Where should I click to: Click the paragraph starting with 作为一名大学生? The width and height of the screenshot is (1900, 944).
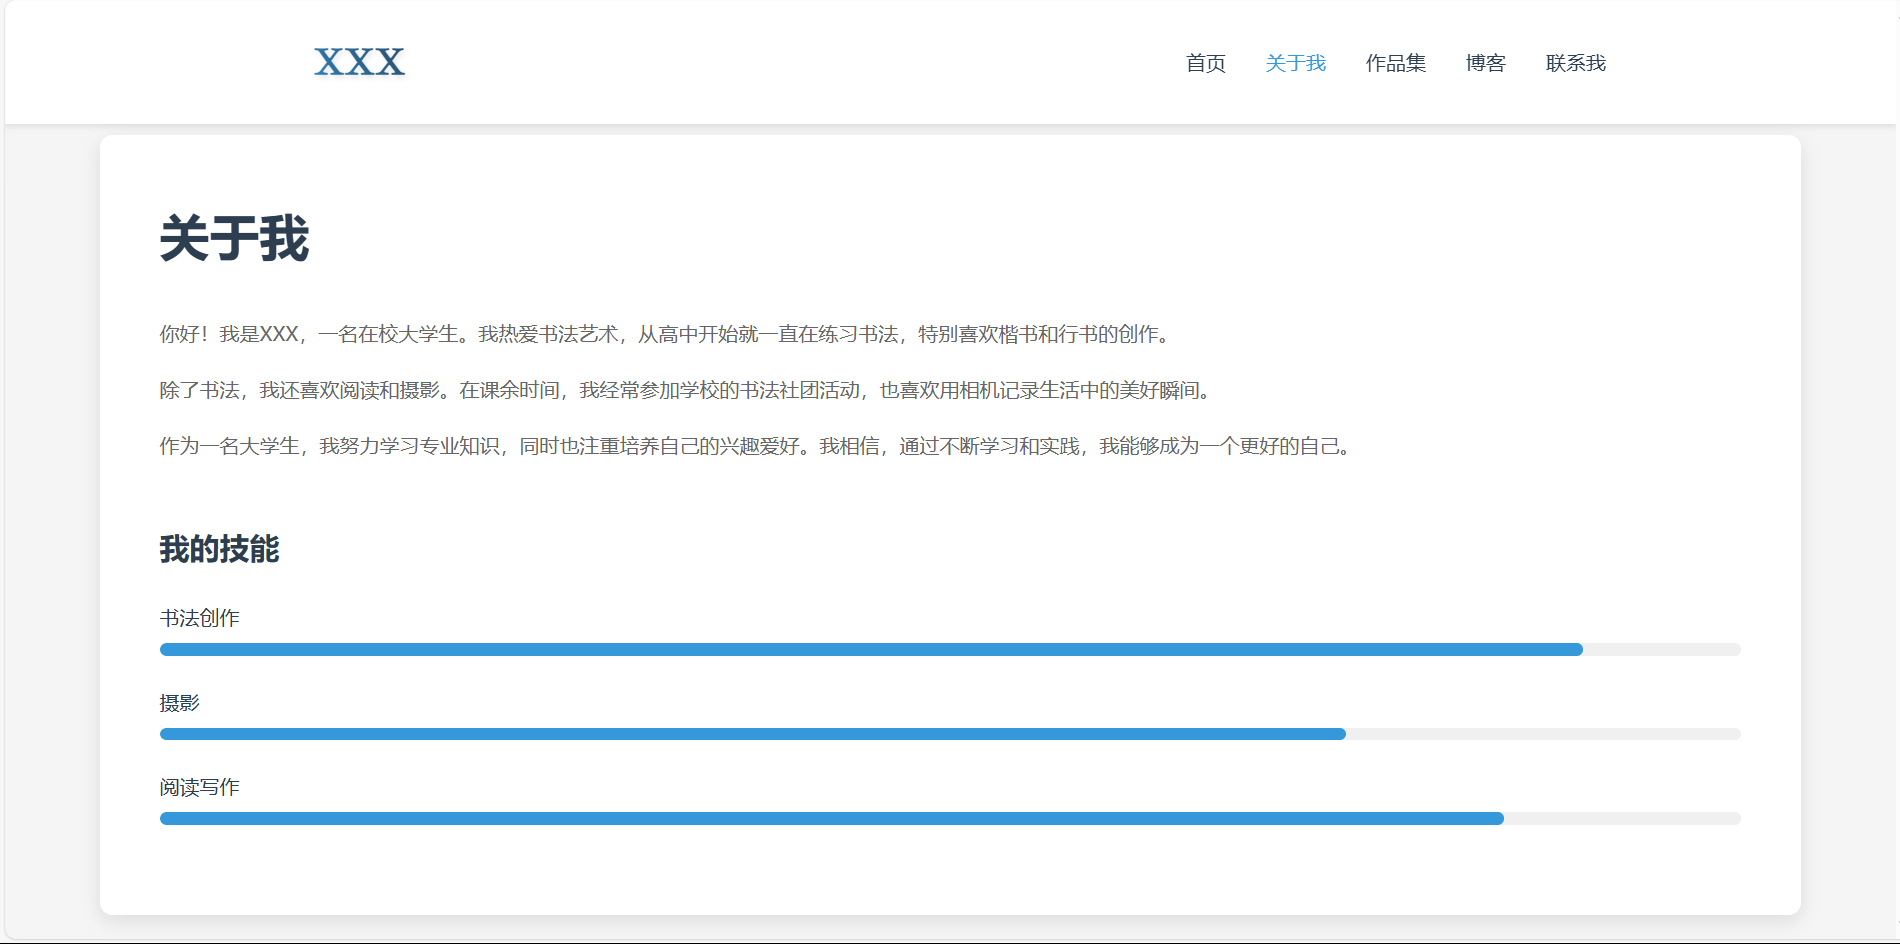757,446
